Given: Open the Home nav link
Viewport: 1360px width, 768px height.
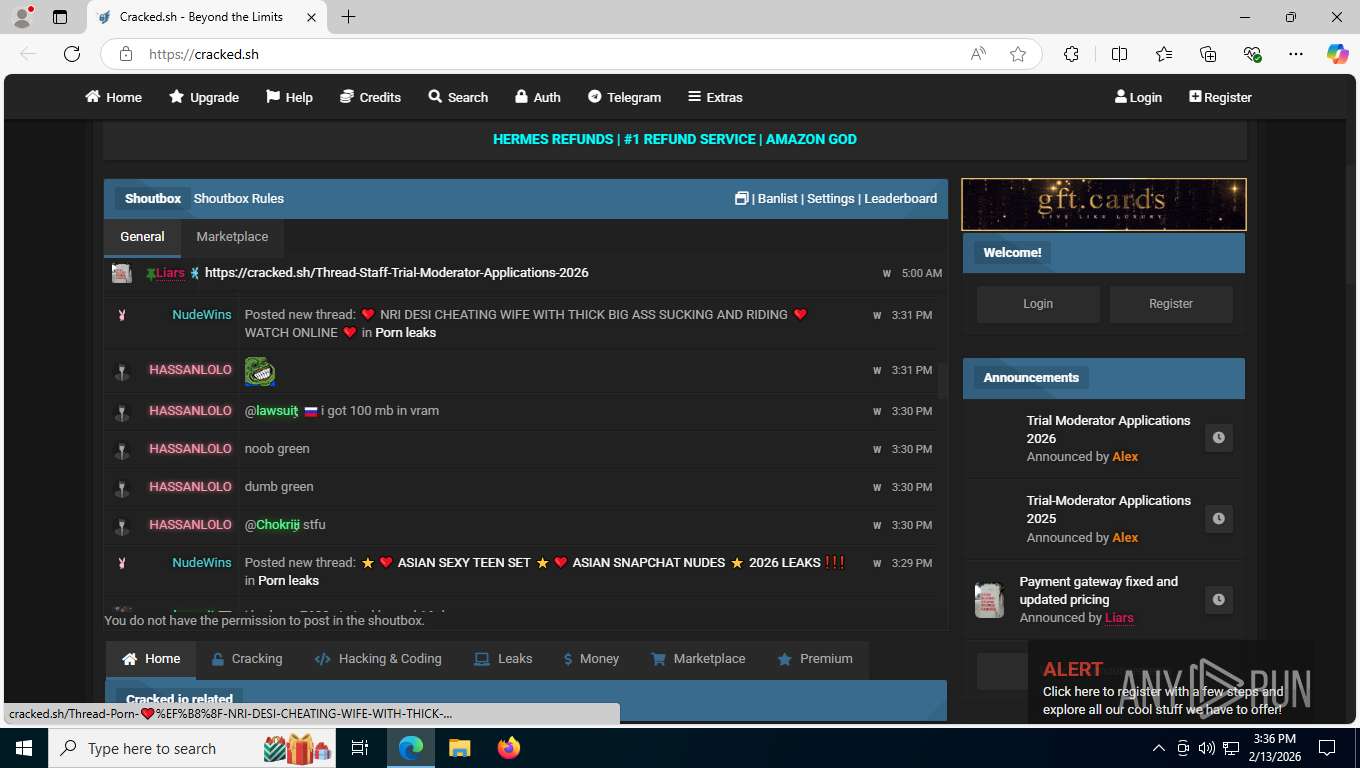Looking at the screenshot, I should pos(113,97).
